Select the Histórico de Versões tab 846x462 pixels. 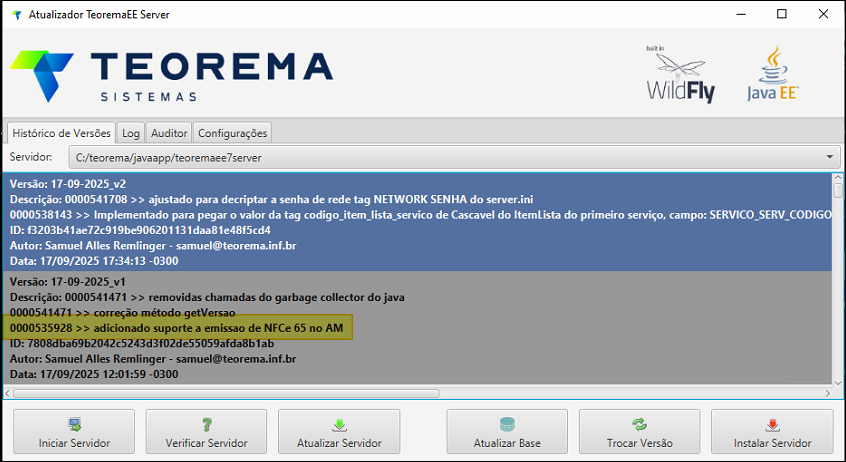(61, 133)
